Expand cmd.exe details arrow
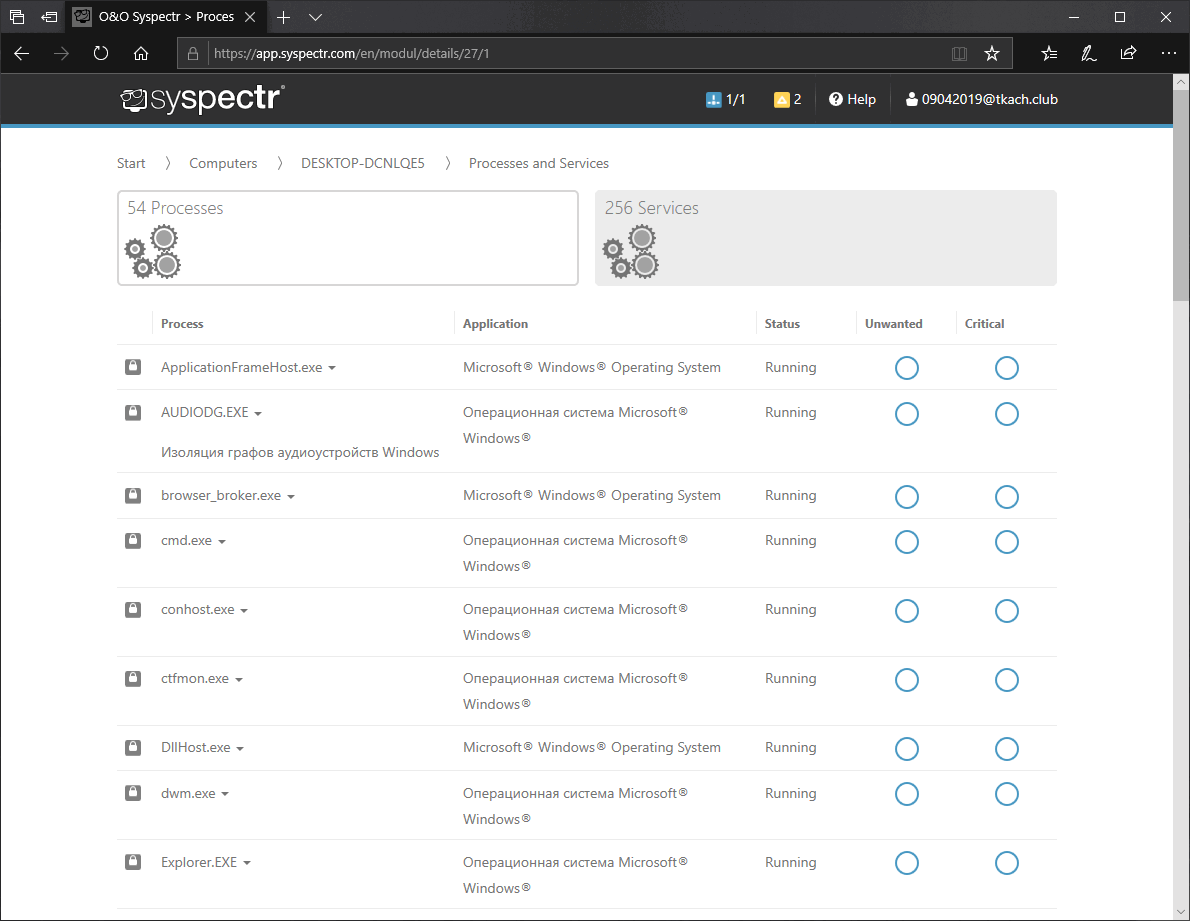This screenshot has width=1190, height=921. click(222, 542)
